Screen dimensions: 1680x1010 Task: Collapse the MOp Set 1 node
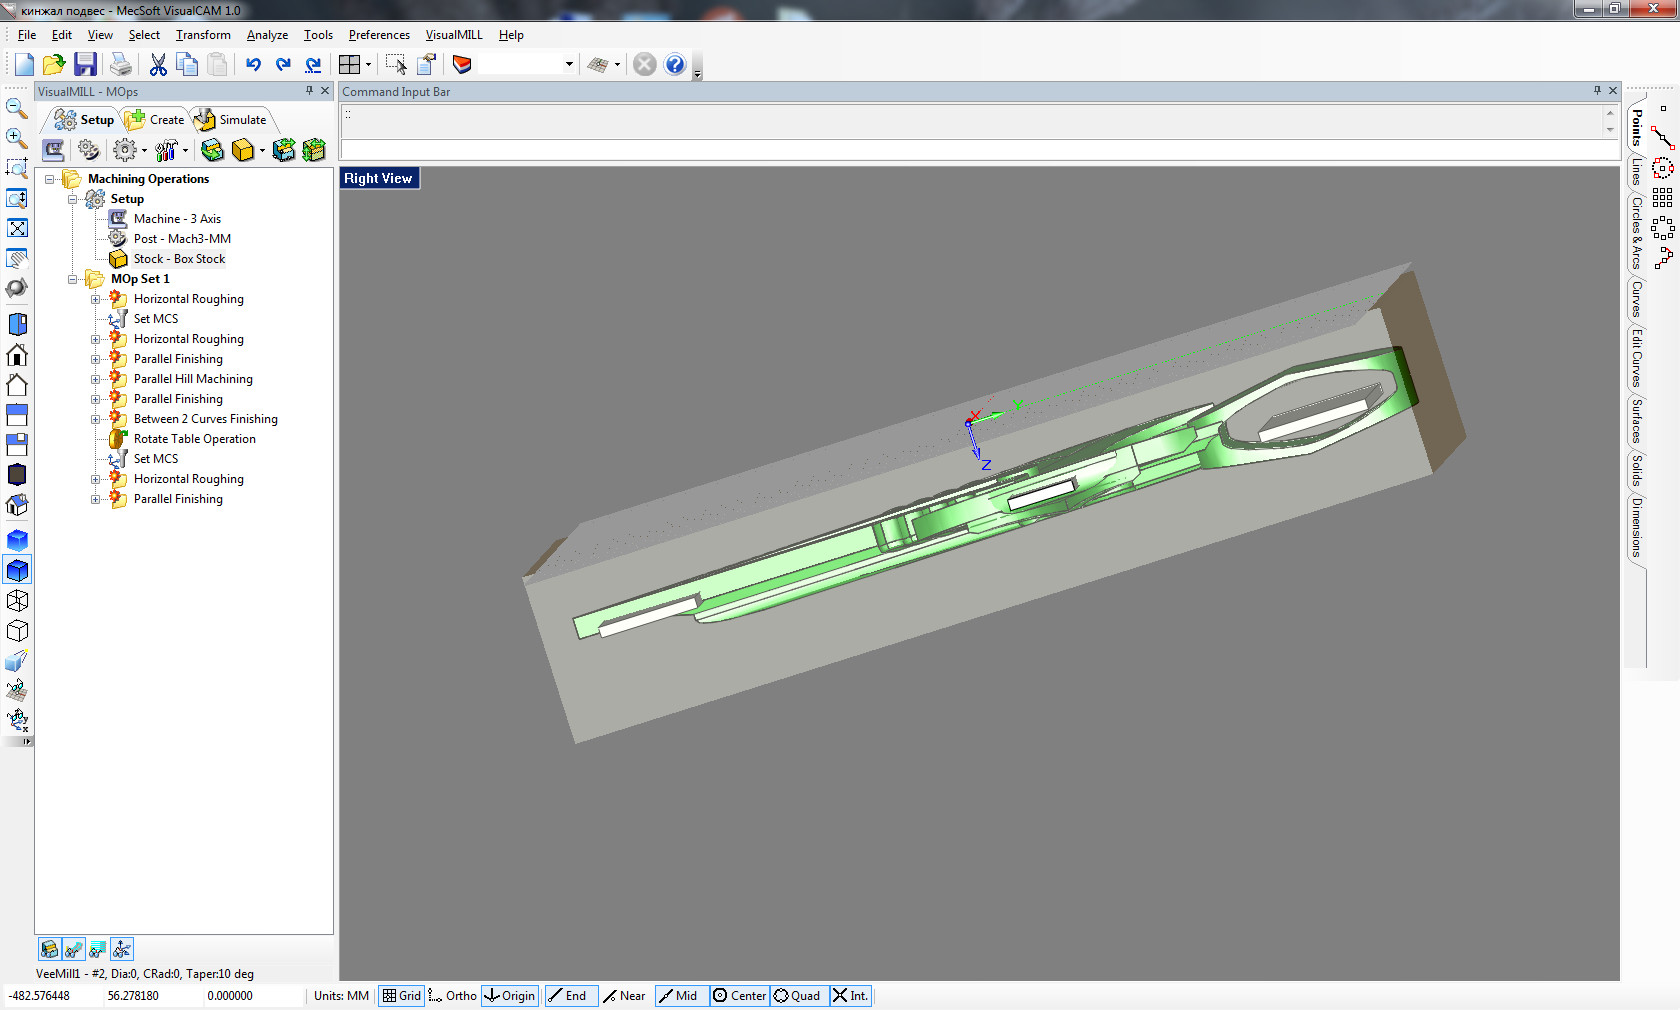pos(73,279)
